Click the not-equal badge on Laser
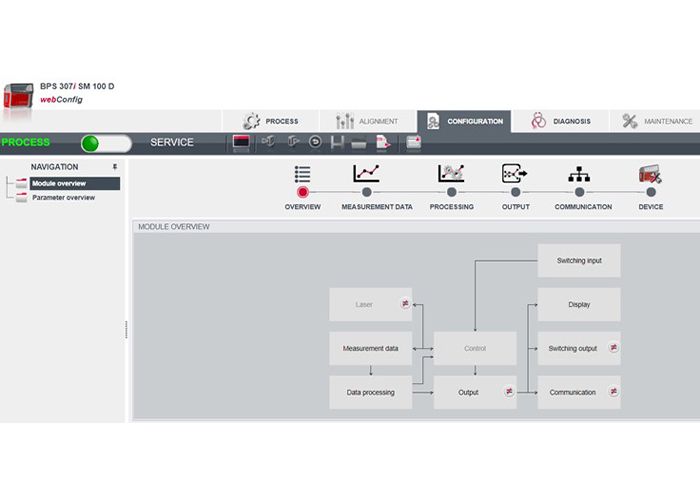 (405, 304)
